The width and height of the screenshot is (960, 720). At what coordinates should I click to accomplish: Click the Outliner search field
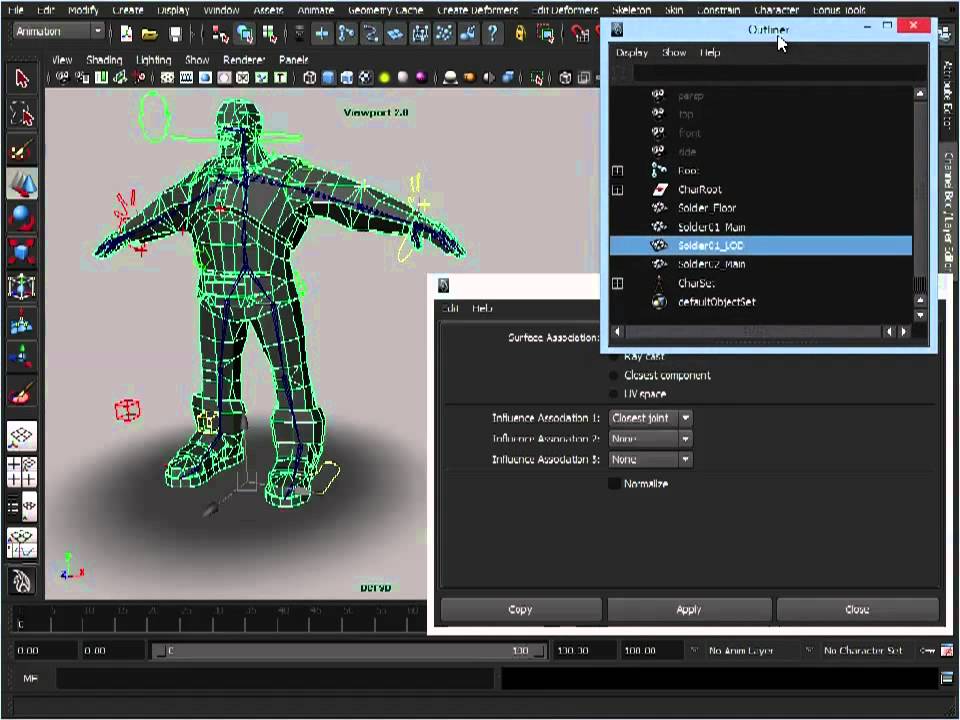tap(779, 73)
